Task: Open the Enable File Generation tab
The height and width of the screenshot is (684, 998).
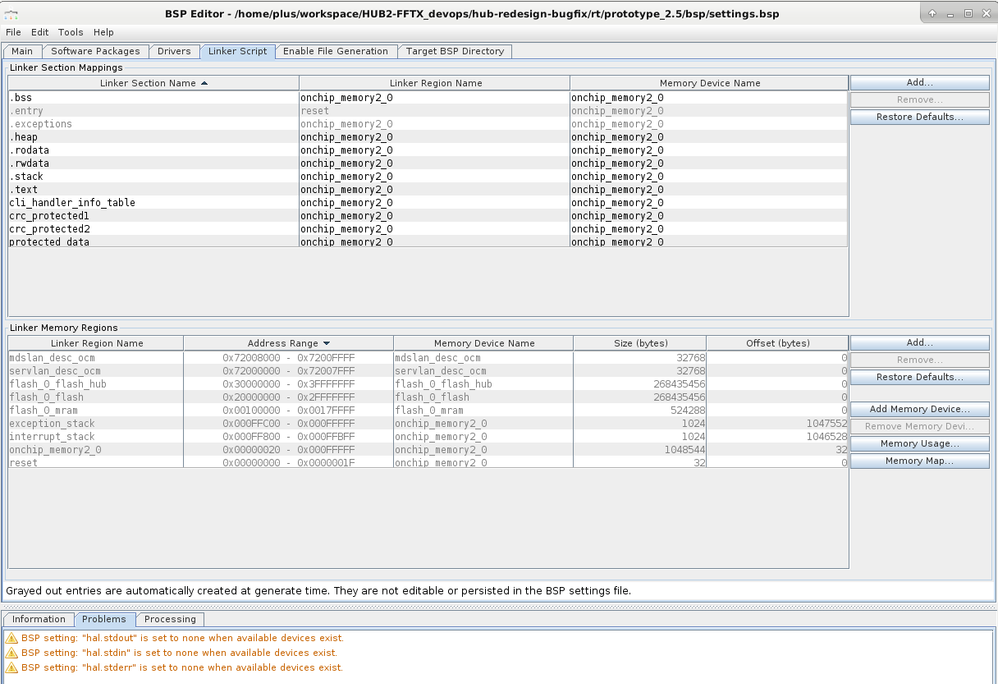Action: (335, 51)
